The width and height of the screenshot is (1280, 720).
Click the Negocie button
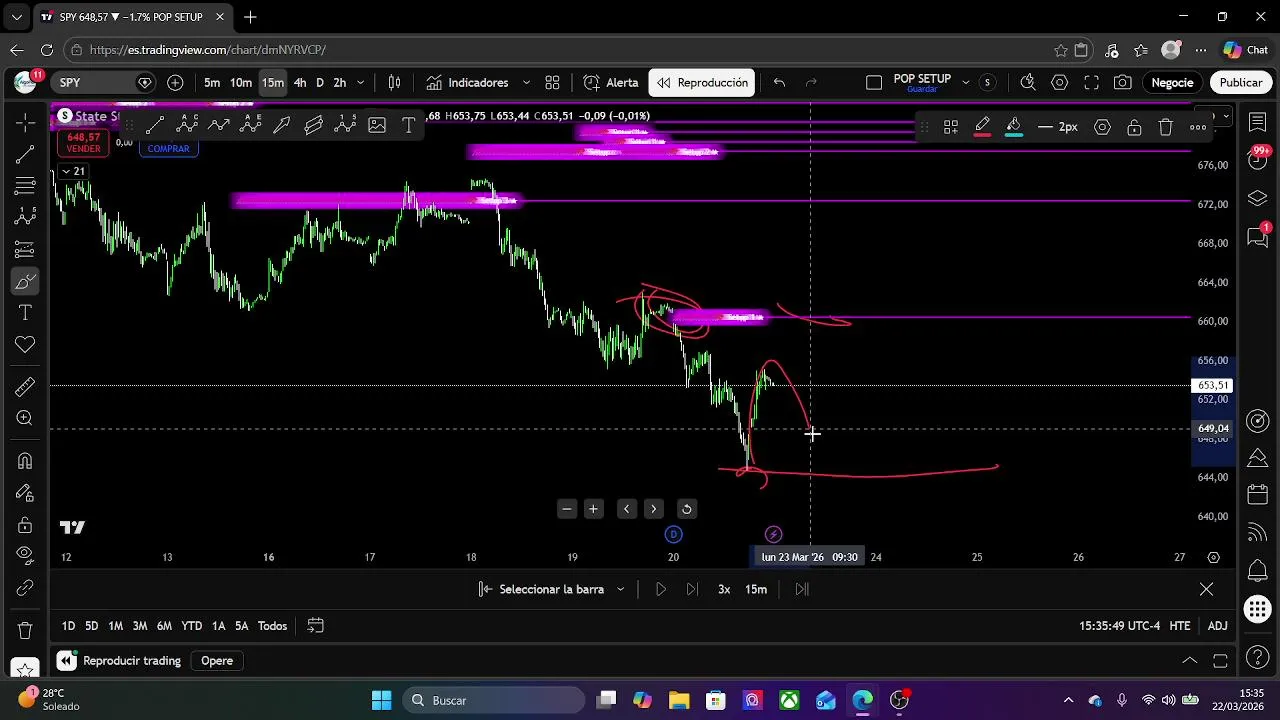(1172, 83)
